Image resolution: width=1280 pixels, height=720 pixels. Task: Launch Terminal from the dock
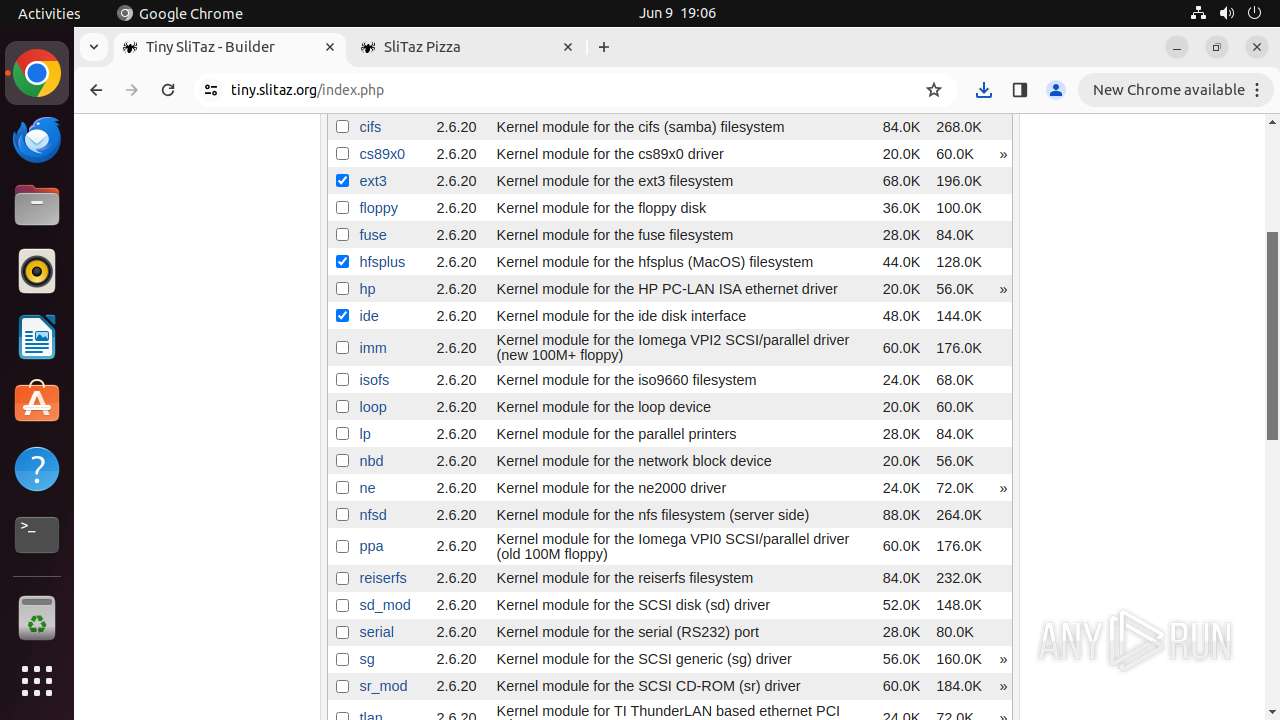click(37, 536)
